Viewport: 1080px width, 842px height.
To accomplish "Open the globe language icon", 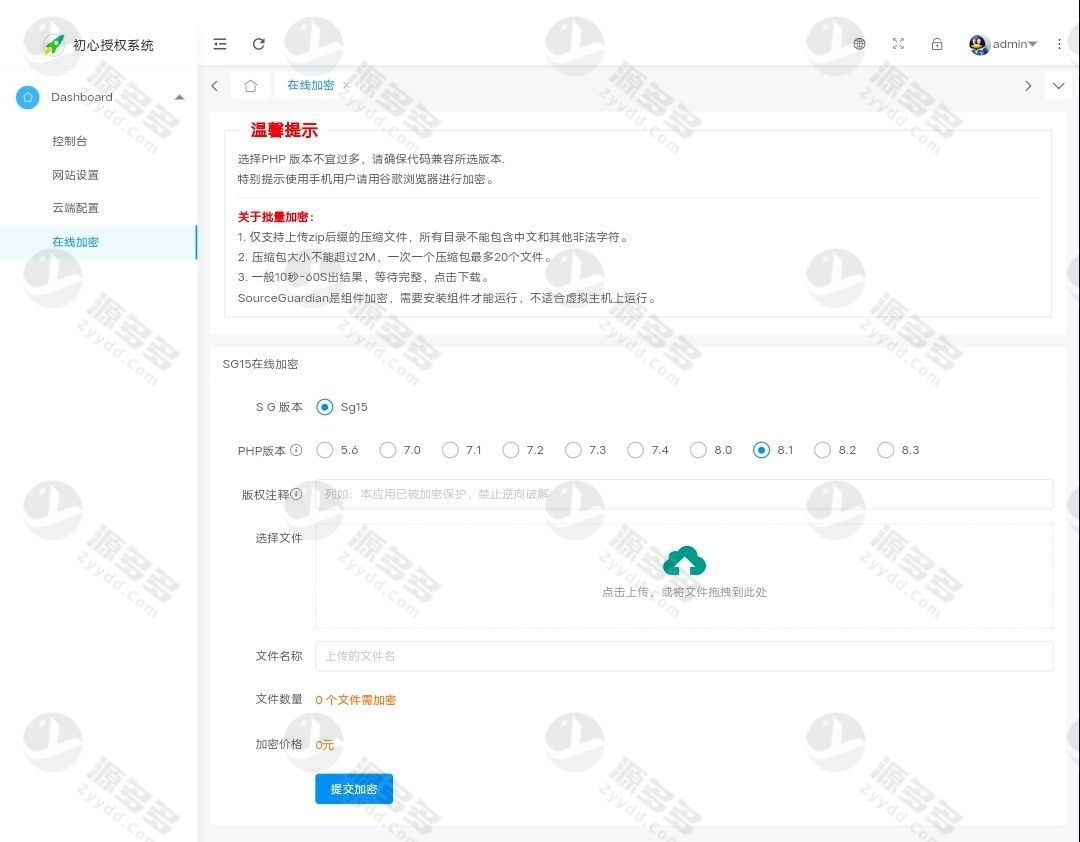I will (x=860, y=44).
